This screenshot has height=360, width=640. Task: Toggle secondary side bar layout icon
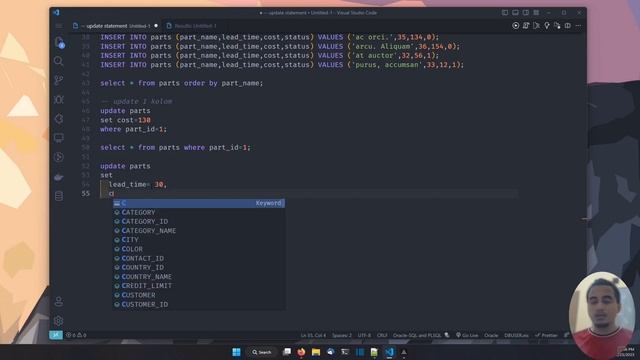point(526,13)
